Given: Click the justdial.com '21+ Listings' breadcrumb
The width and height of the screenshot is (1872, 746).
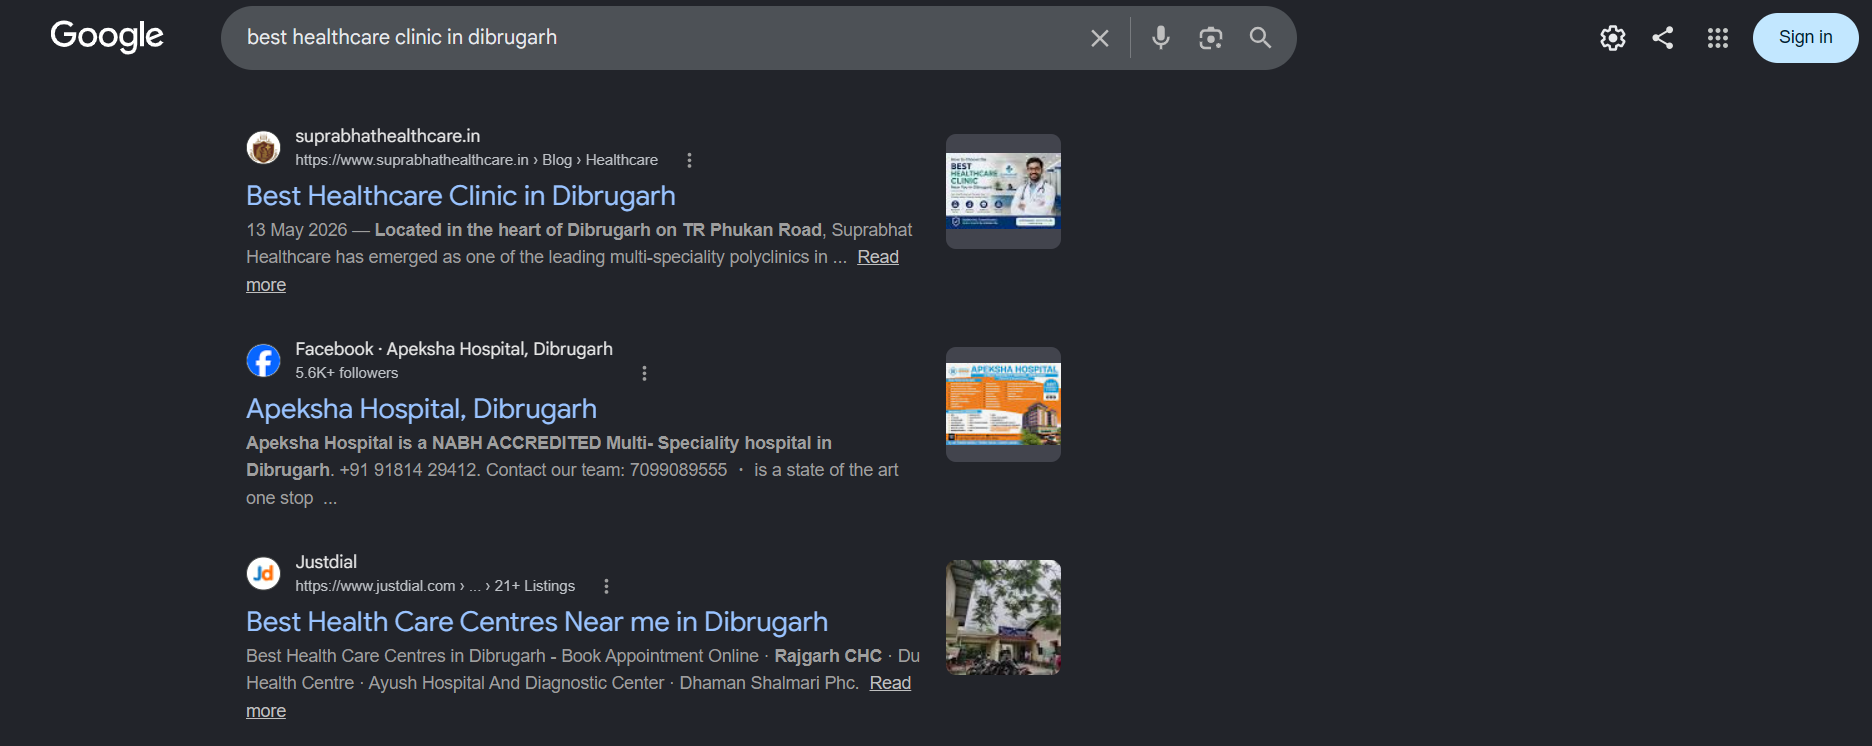Looking at the screenshot, I should [x=435, y=586].
